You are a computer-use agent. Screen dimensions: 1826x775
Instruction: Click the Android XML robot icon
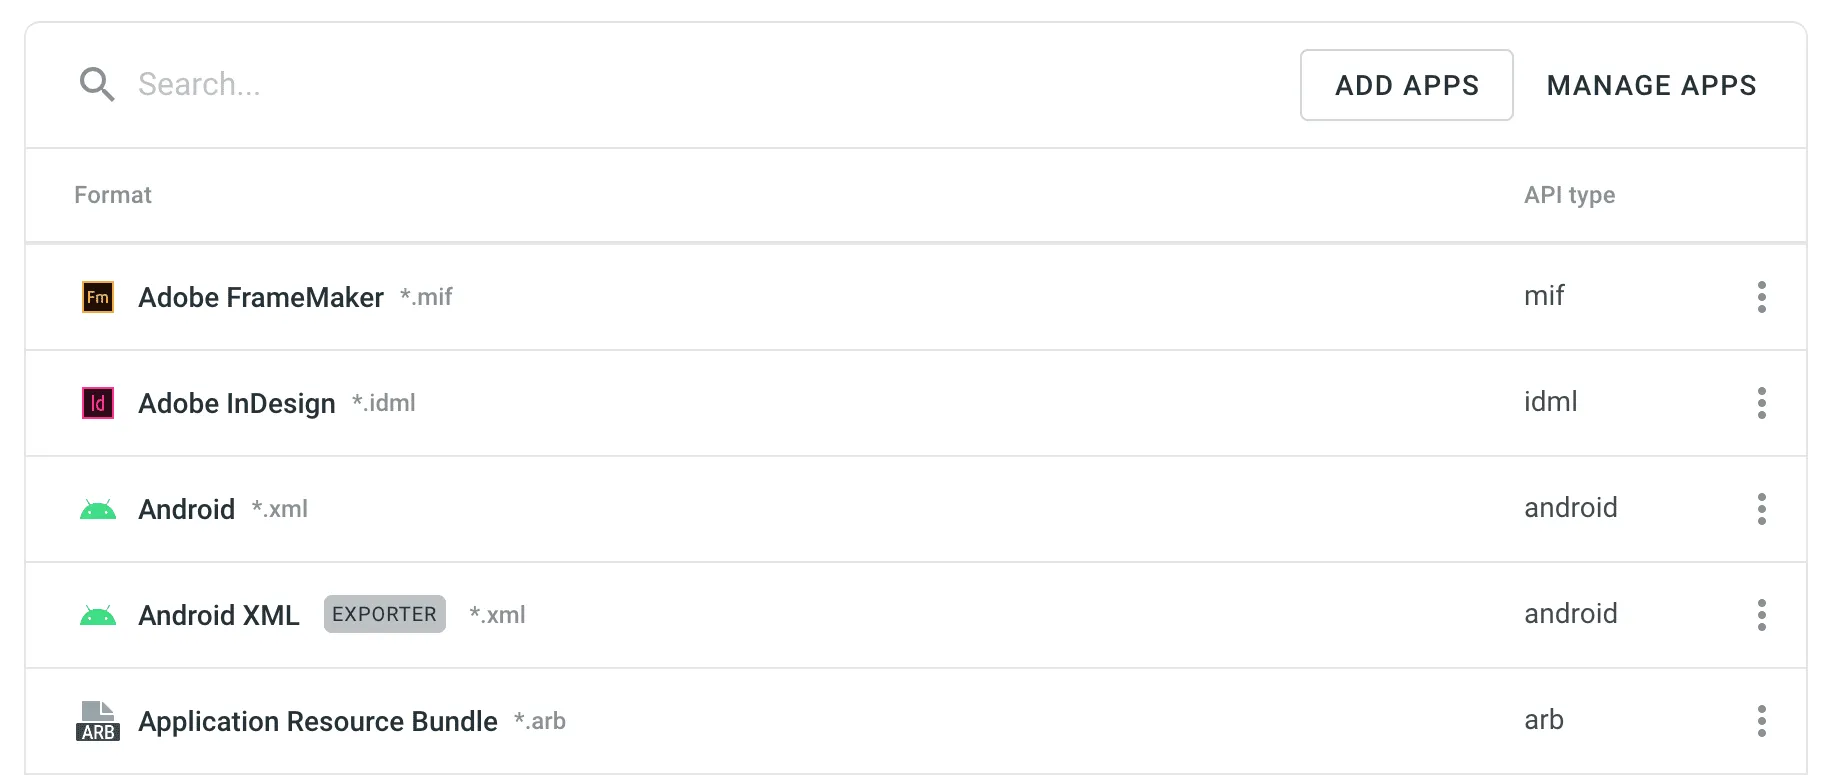[x=98, y=616]
